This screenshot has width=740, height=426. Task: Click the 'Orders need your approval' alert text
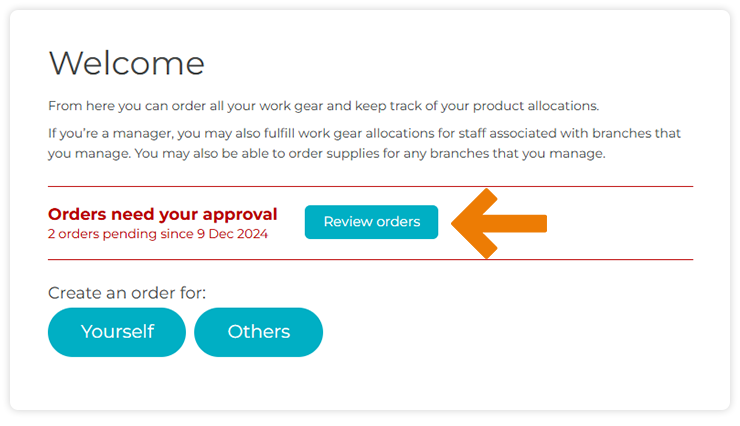162,214
